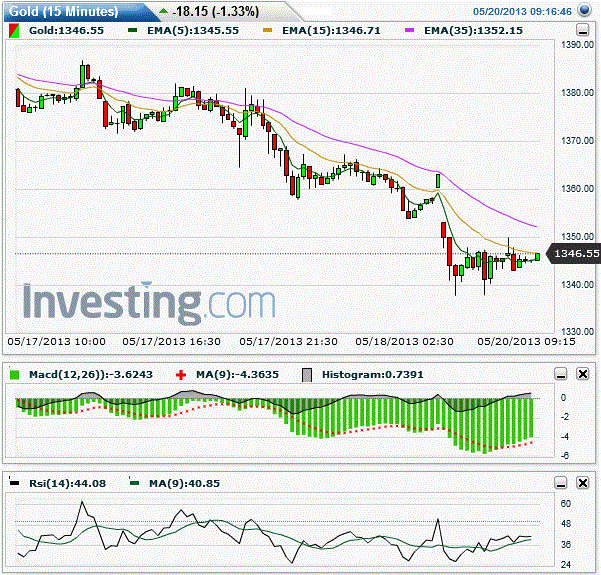Image resolution: width=601 pixels, height=575 pixels.
Task: Click the MA(9):40.85 label
Action: click(184, 483)
